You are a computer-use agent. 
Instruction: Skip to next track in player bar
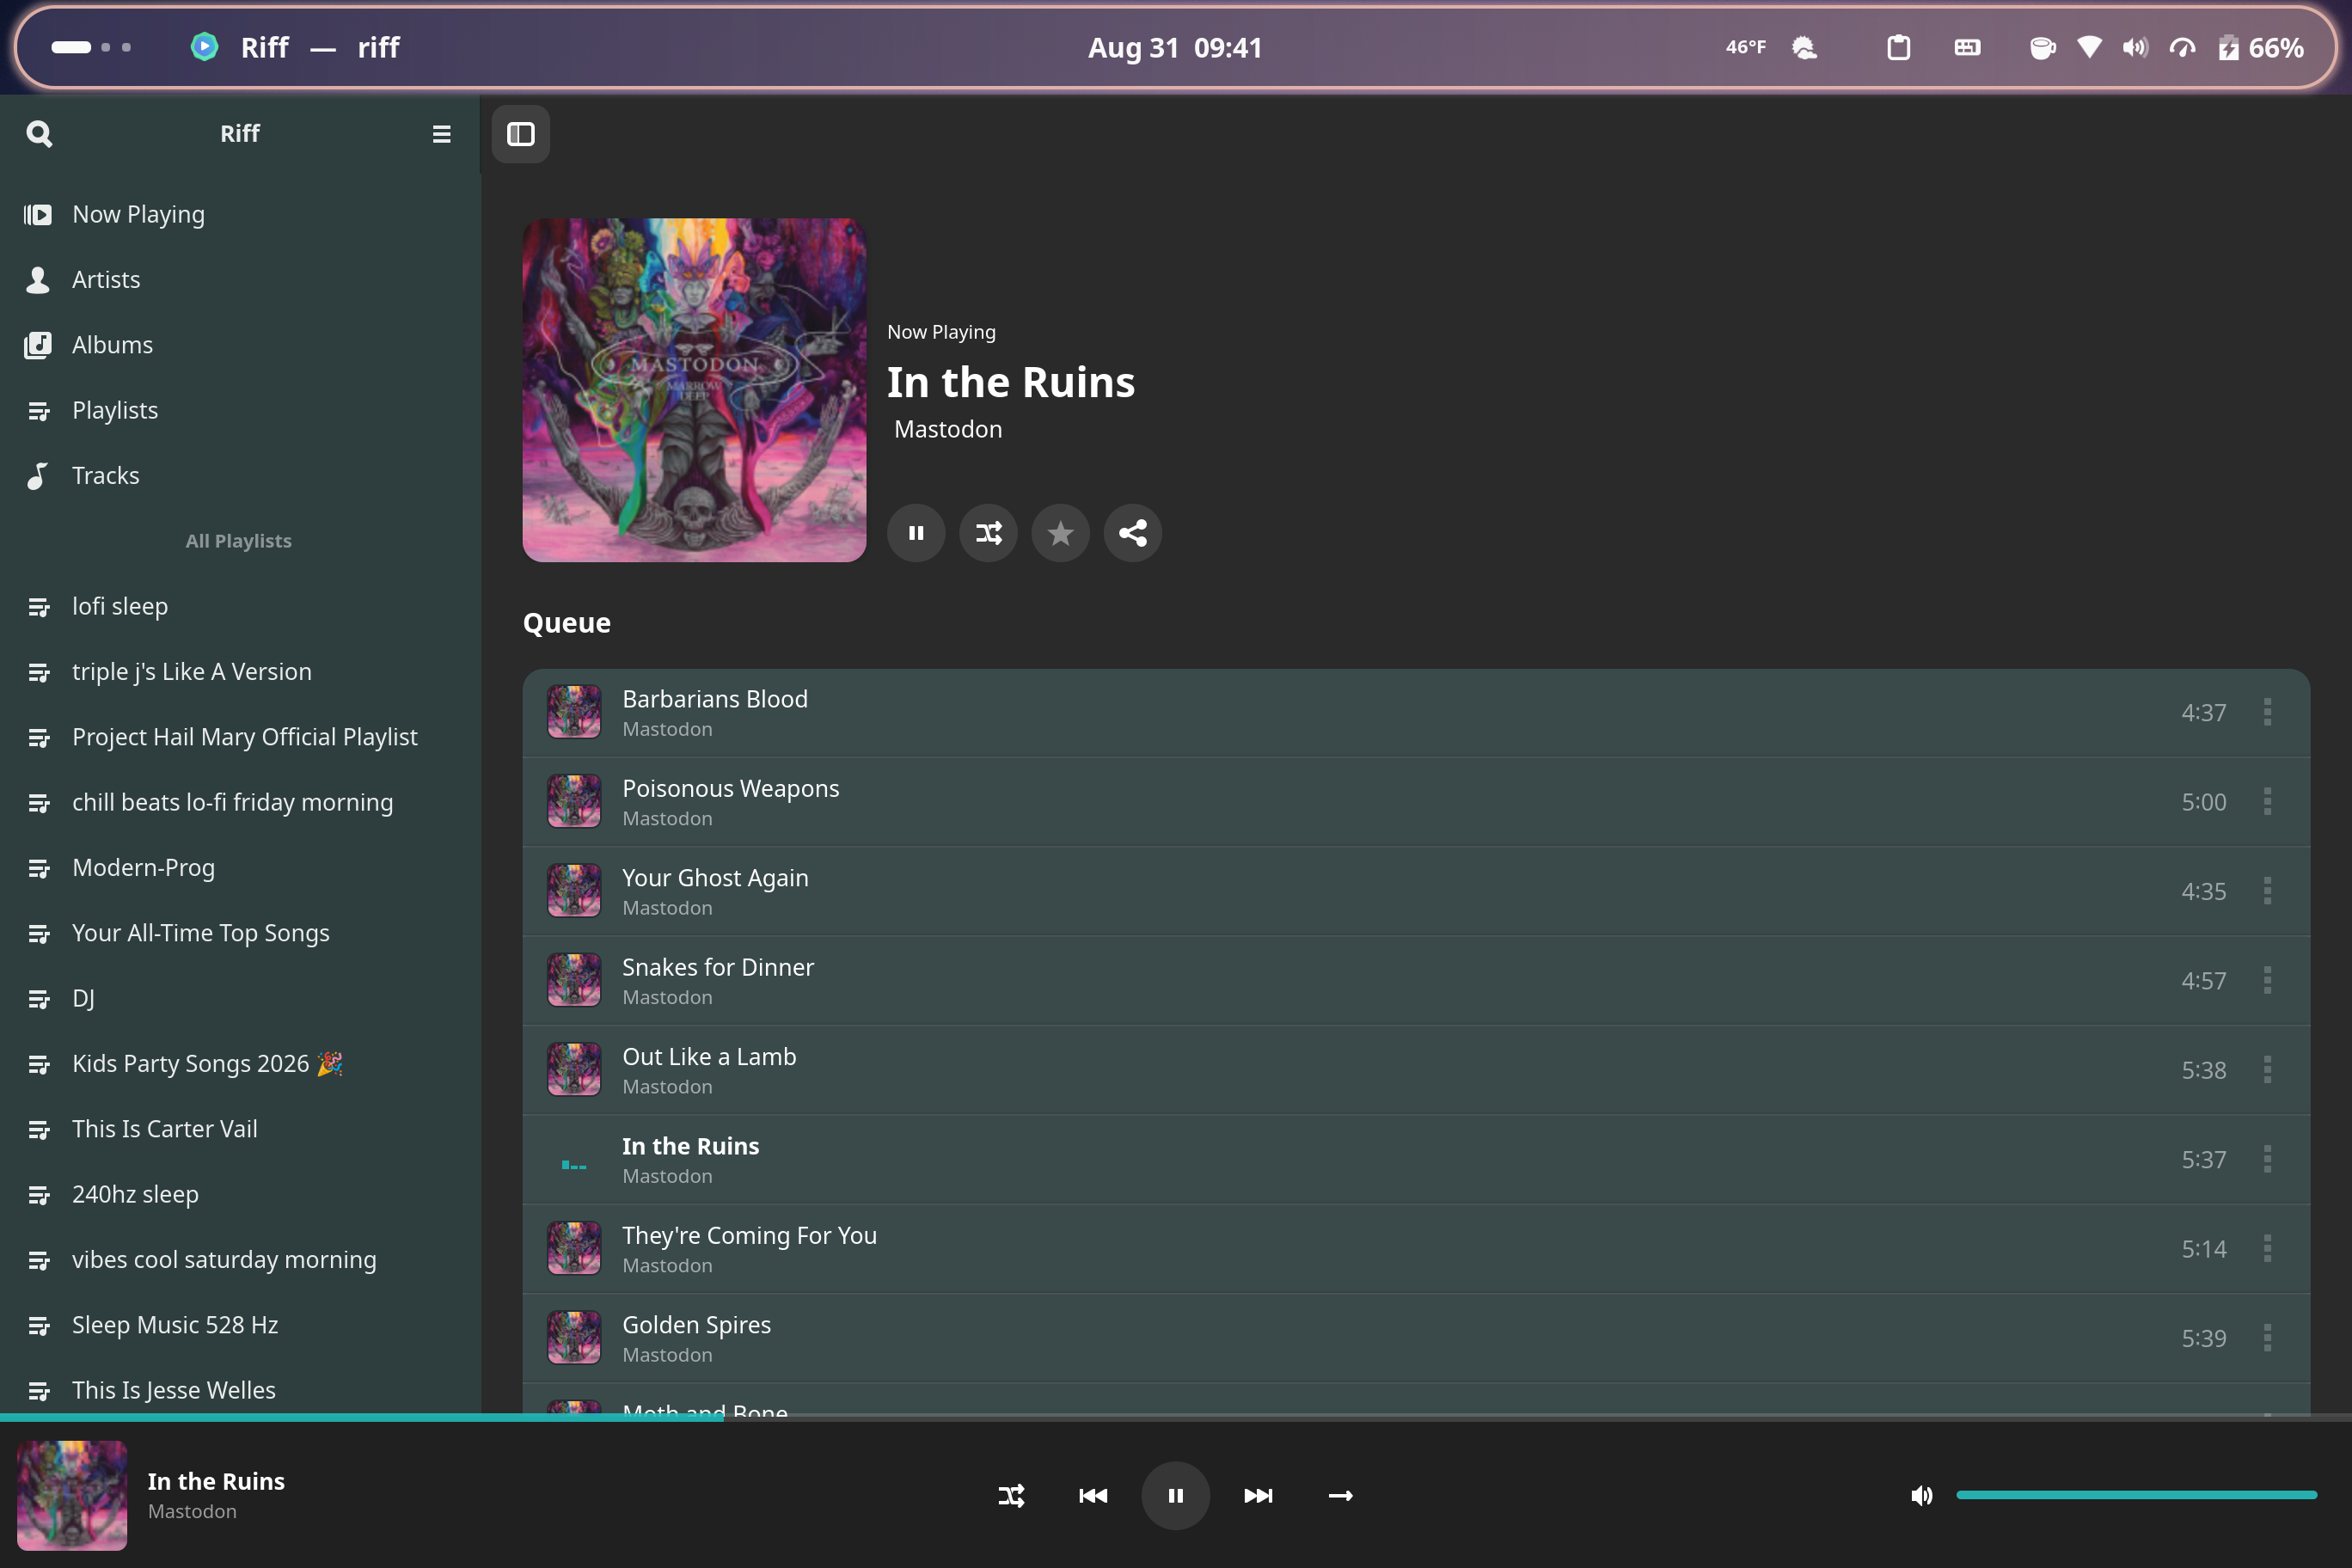[x=1258, y=1496]
